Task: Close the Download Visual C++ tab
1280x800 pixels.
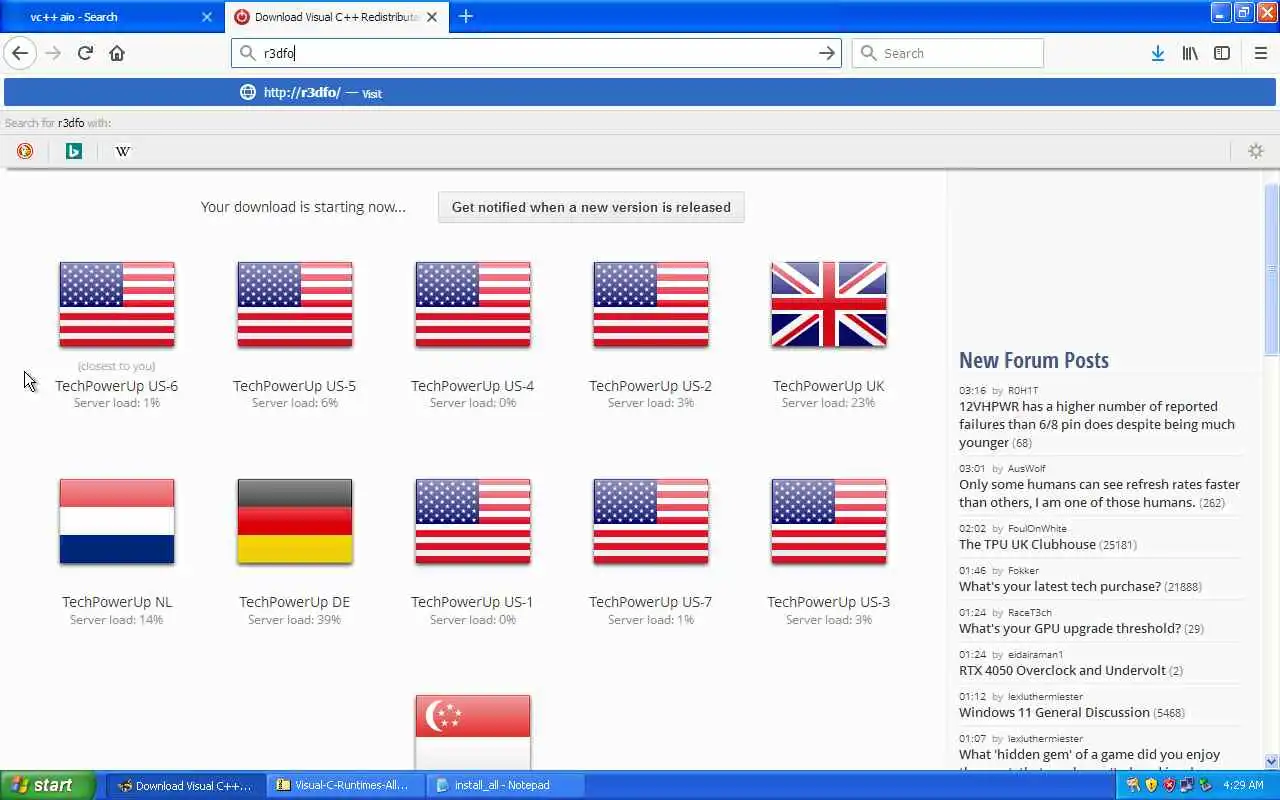Action: [x=432, y=17]
